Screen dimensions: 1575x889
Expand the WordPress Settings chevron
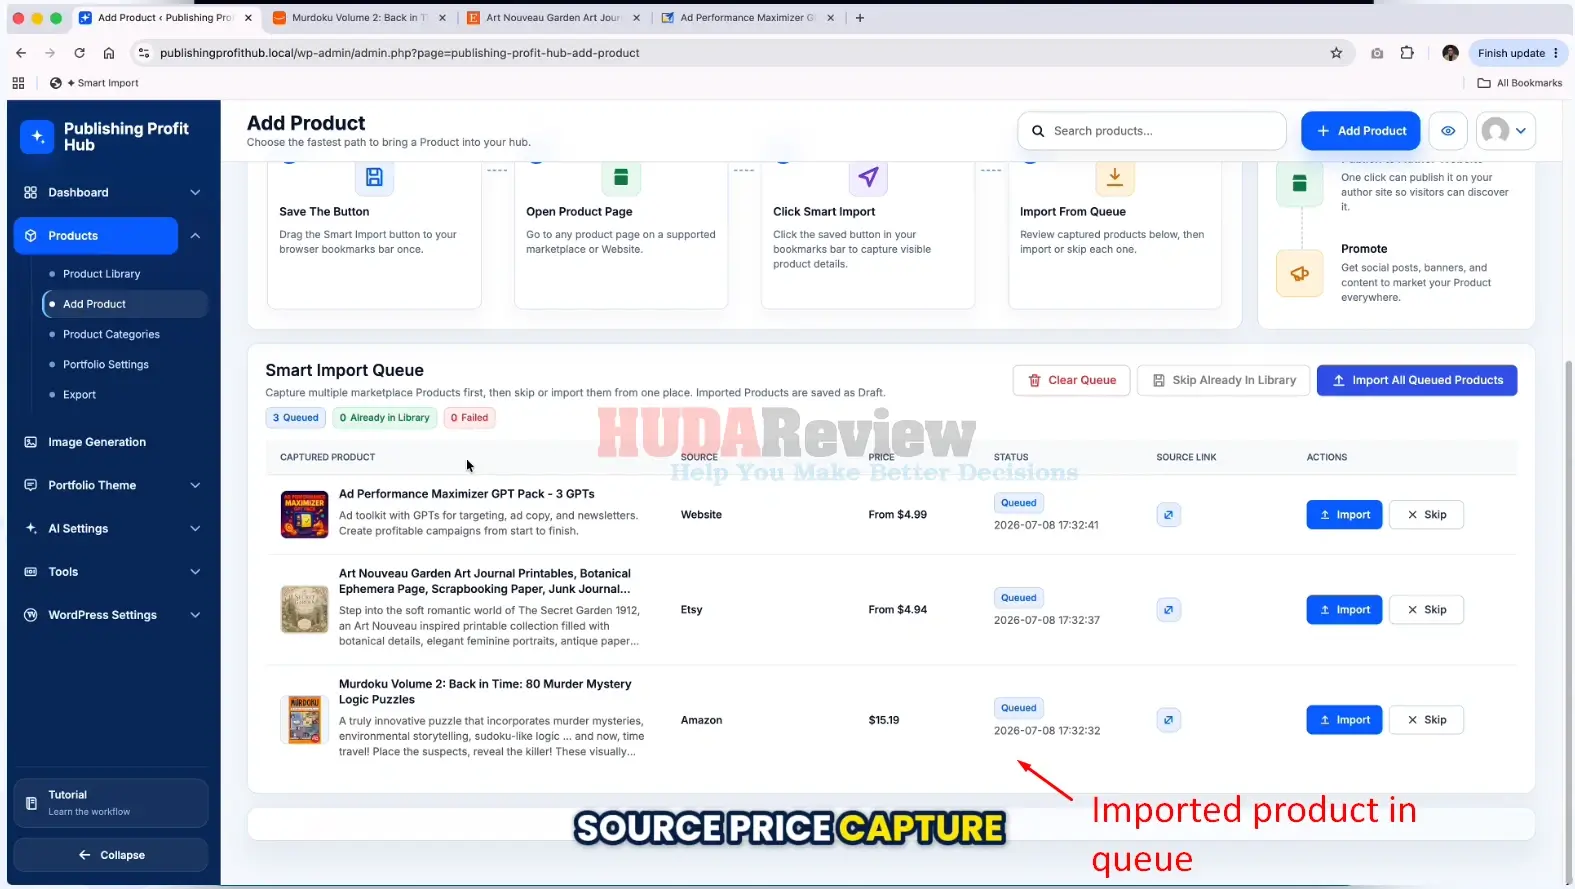coord(195,615)
